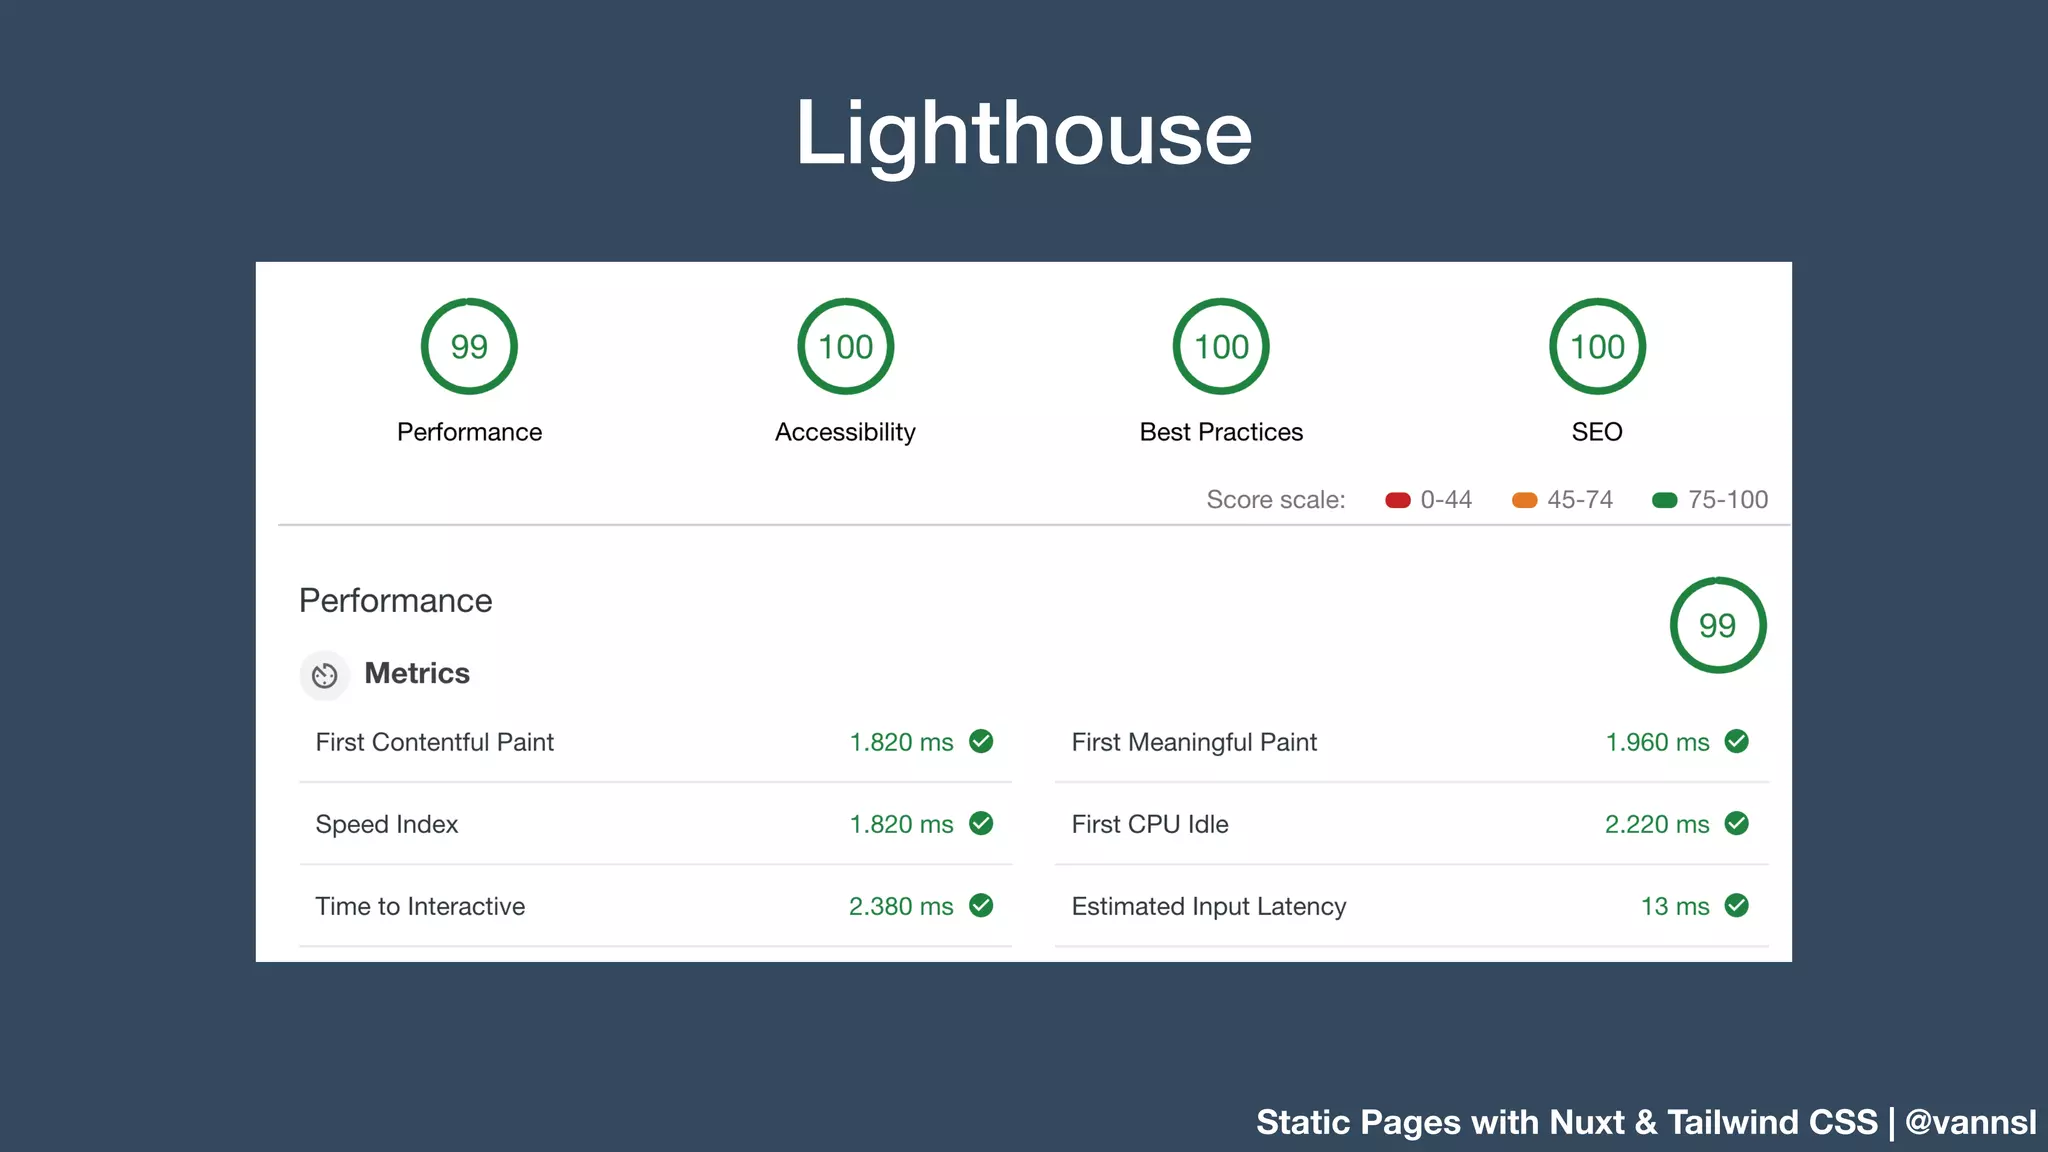Viewport: 2048px width, 1152px height.
Task: Click the Accessibility score gauge showing 100
Action: click(x=845, y=346)
